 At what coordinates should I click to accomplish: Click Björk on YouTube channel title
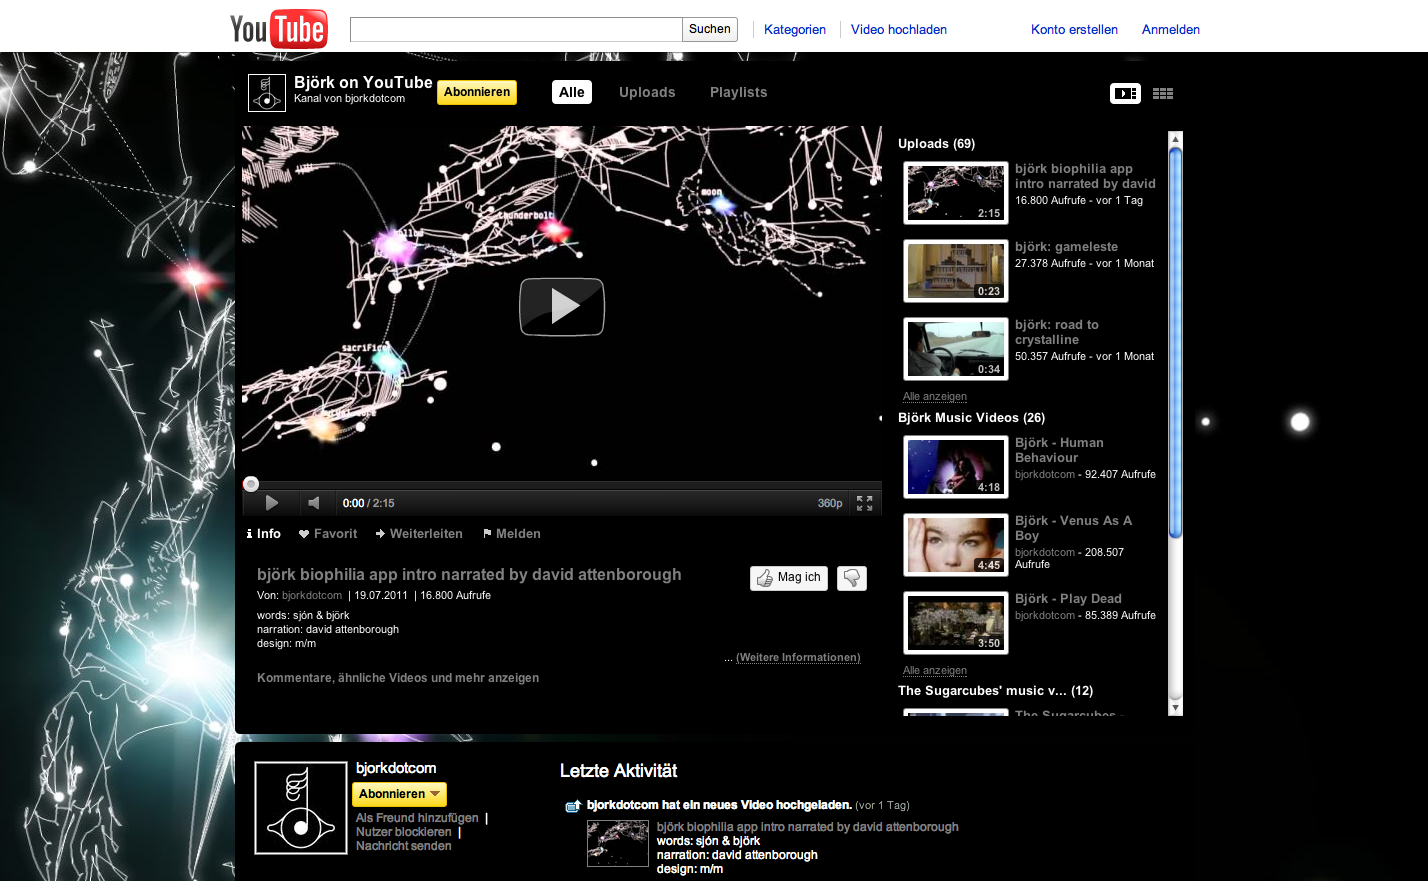click(x=363, y=82)
